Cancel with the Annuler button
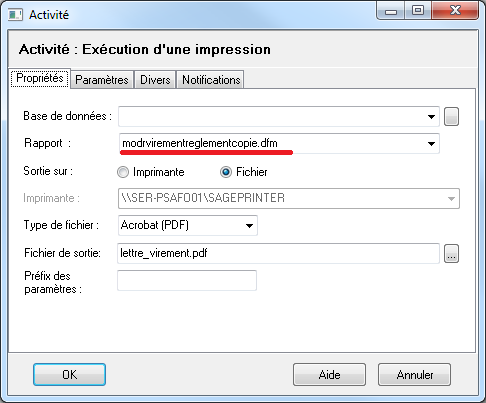The height and width of the screenshot is (403, 486). (x=415, y=375)
